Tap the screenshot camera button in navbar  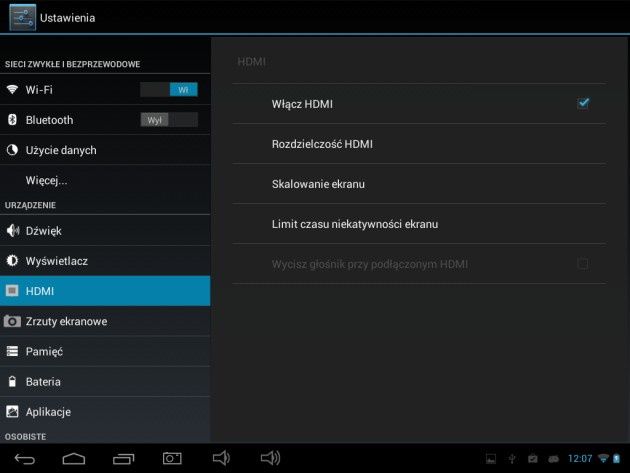[172, 458]
